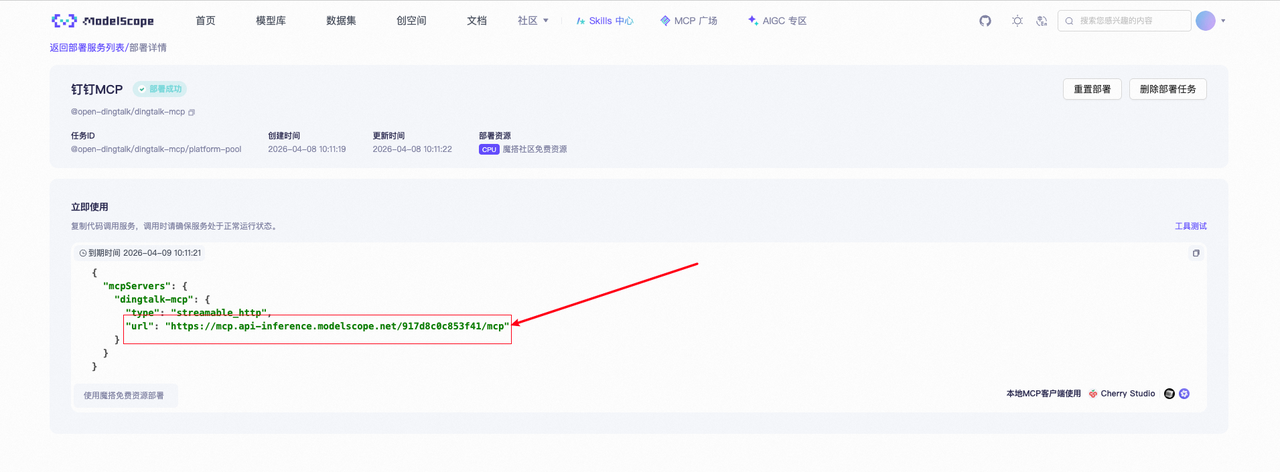The image size is (1280, 472).
Task: Follow the 返回部署服务列表 breadcrumb link
Action: 87,47
